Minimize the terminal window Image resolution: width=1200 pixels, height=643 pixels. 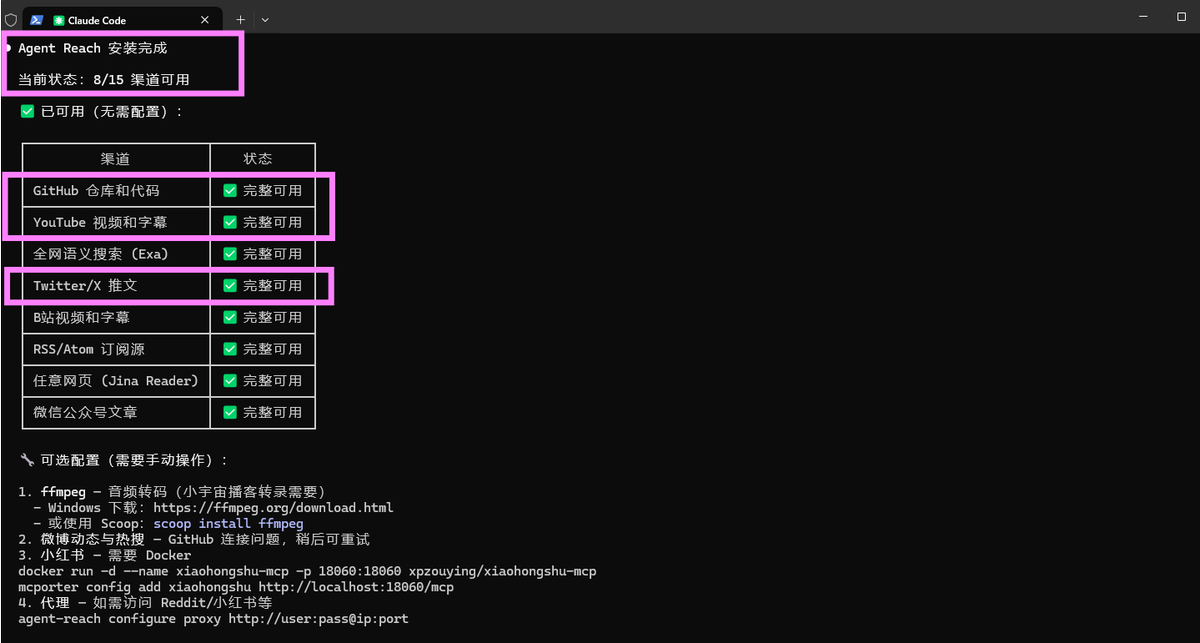coord(1141,16)
